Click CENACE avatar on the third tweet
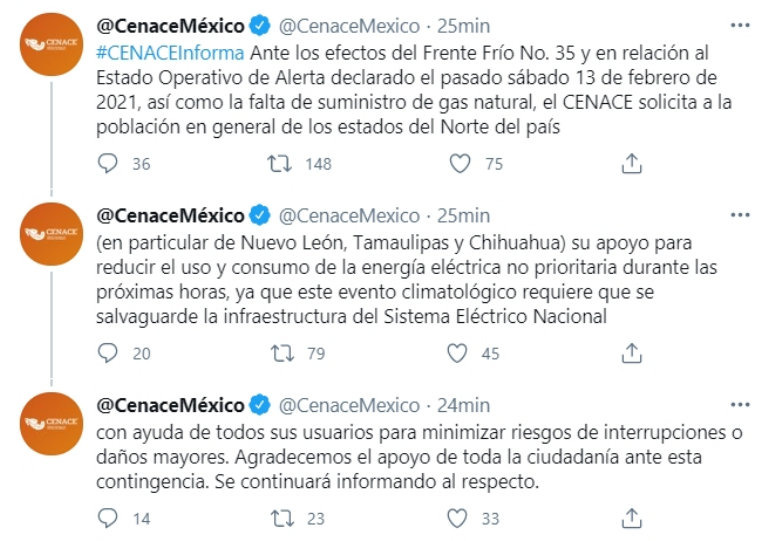768x541 pixels. coord(50,422)
